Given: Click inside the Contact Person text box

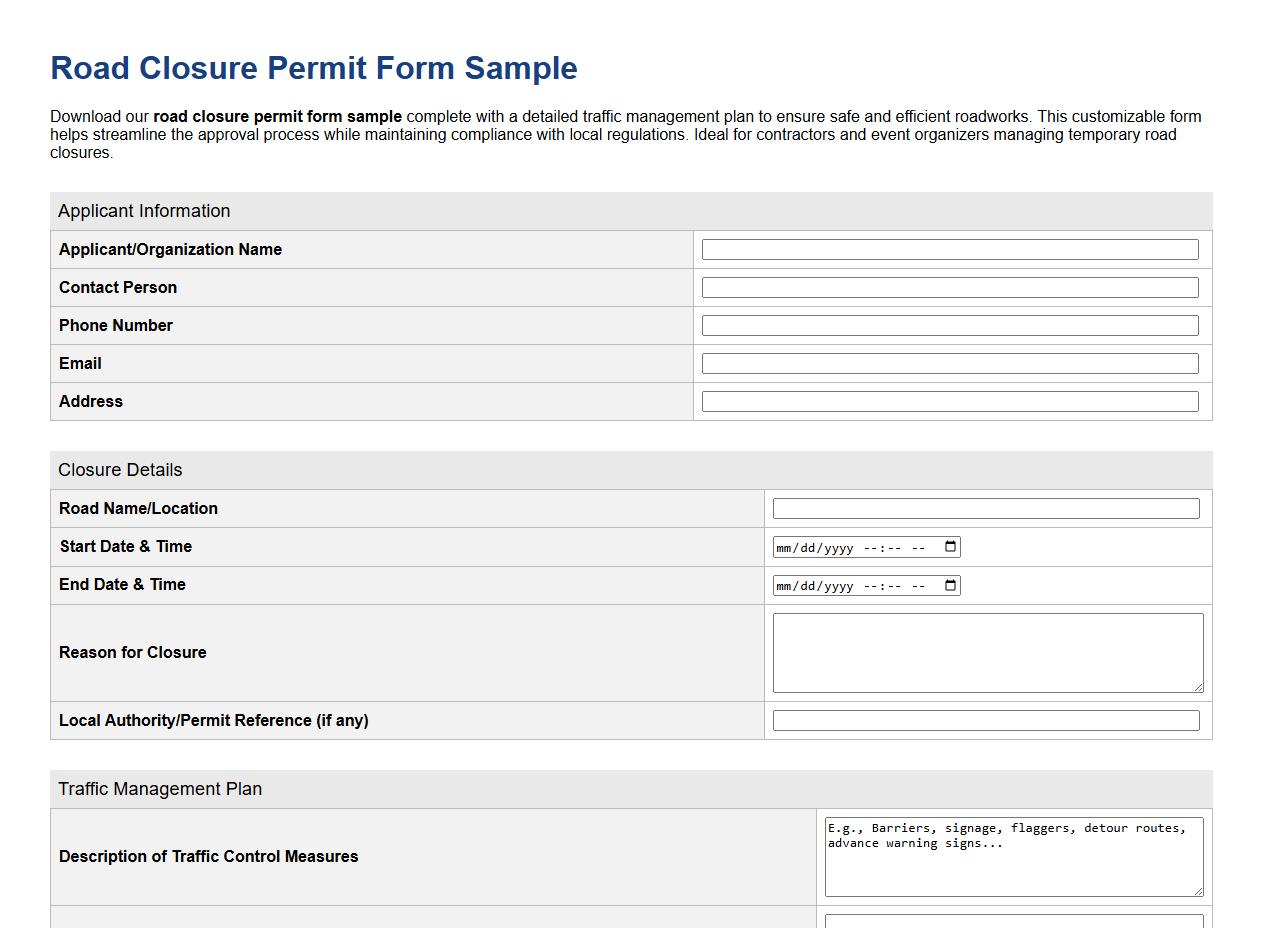Looking at the screenshot, I should 948,287.
